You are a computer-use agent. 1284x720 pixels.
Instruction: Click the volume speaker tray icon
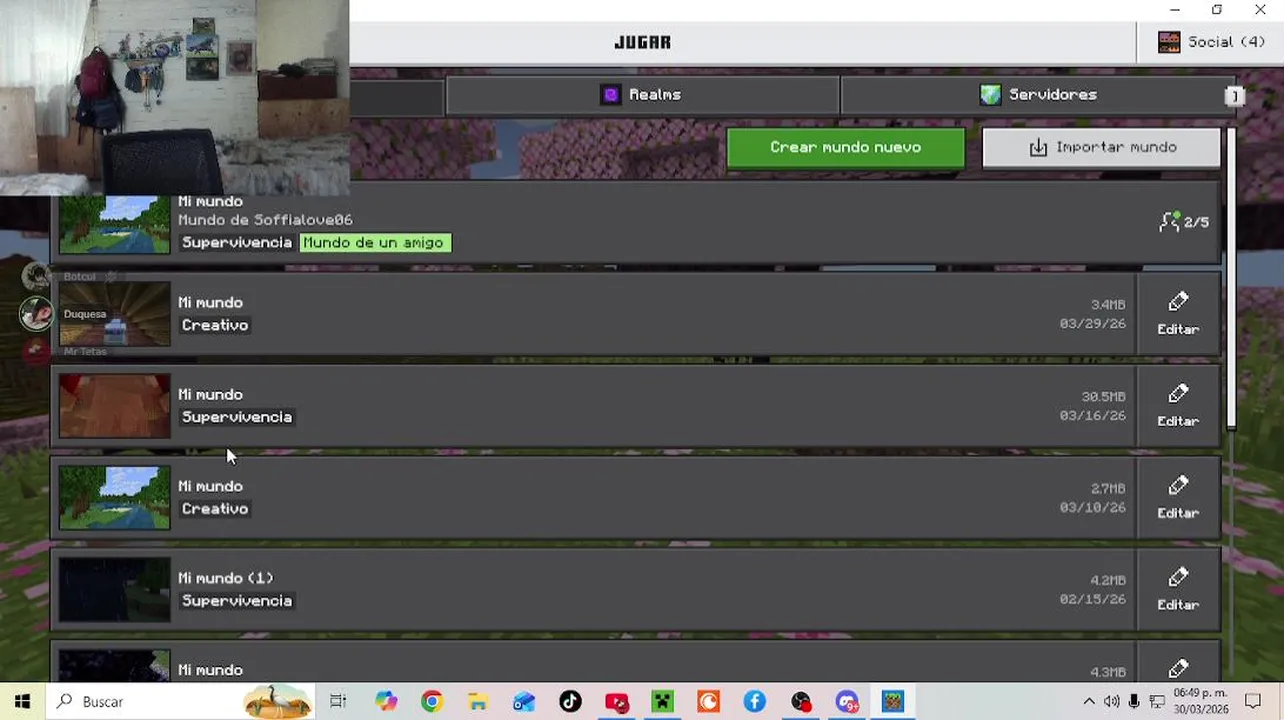(1112, 702)
